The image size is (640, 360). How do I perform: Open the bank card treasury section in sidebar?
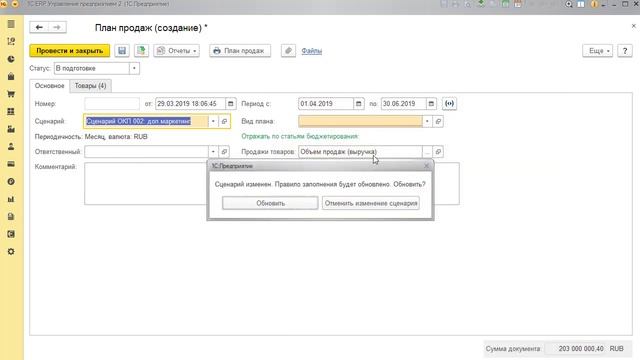pyautogui.click(x=11, y=164)
